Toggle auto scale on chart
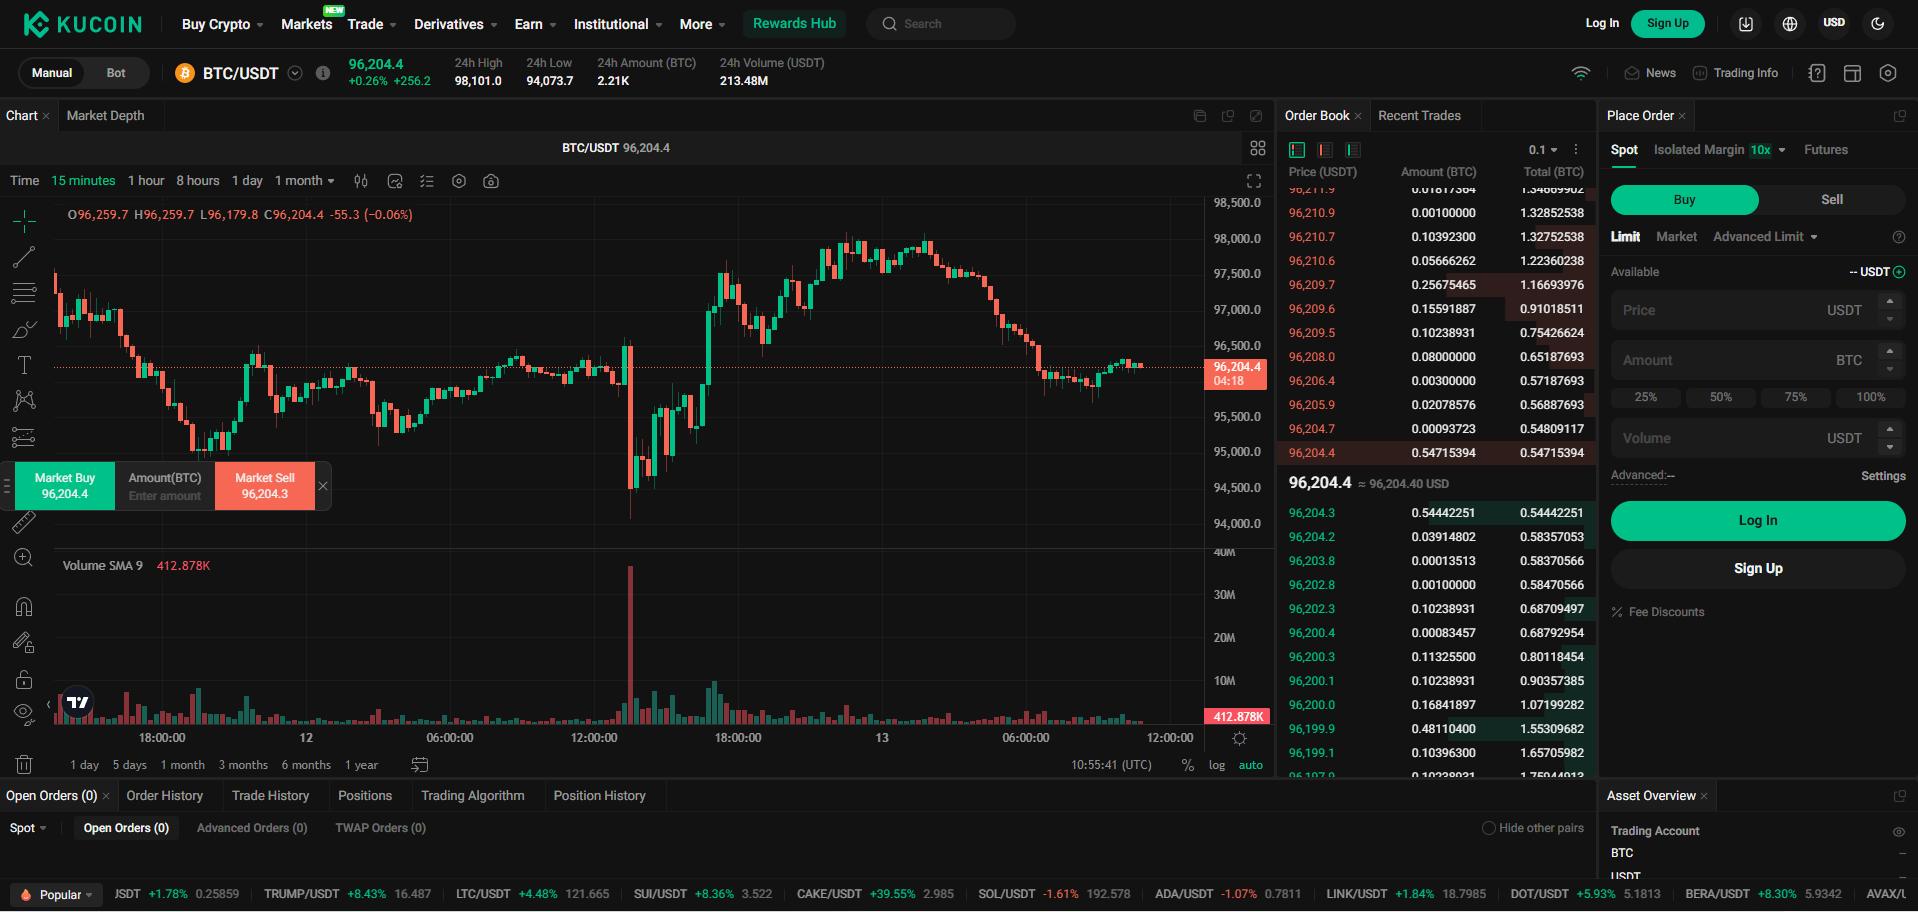The height and width of the screenshot is (912, 1918). [1251, 765]
